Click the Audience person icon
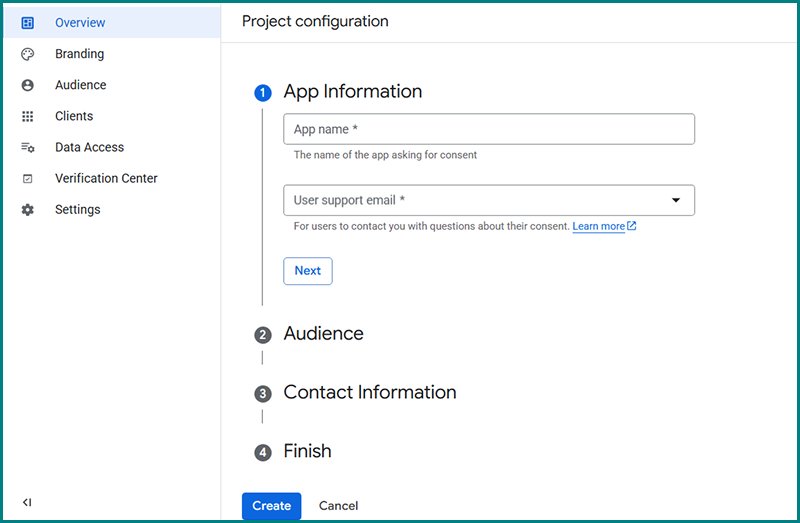This screenshot has height=523, width=800. (28, 85)
